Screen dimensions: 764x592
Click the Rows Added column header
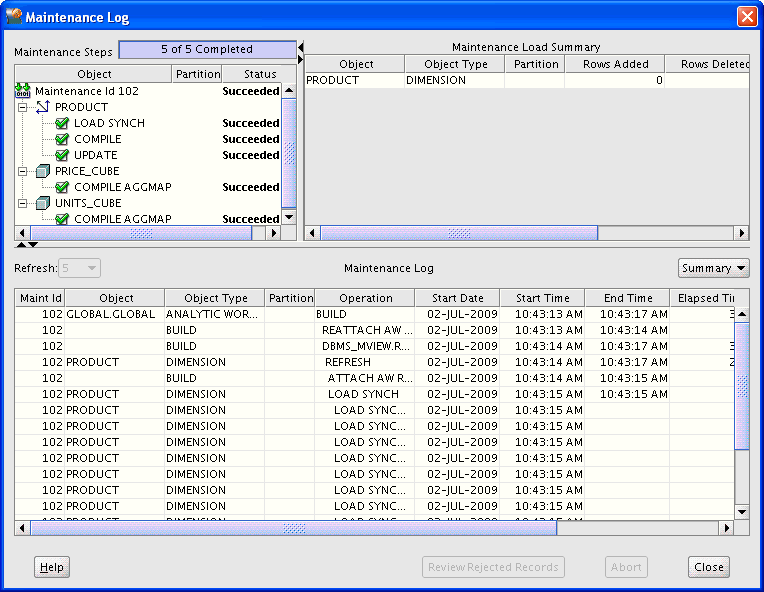coord(615,64)
